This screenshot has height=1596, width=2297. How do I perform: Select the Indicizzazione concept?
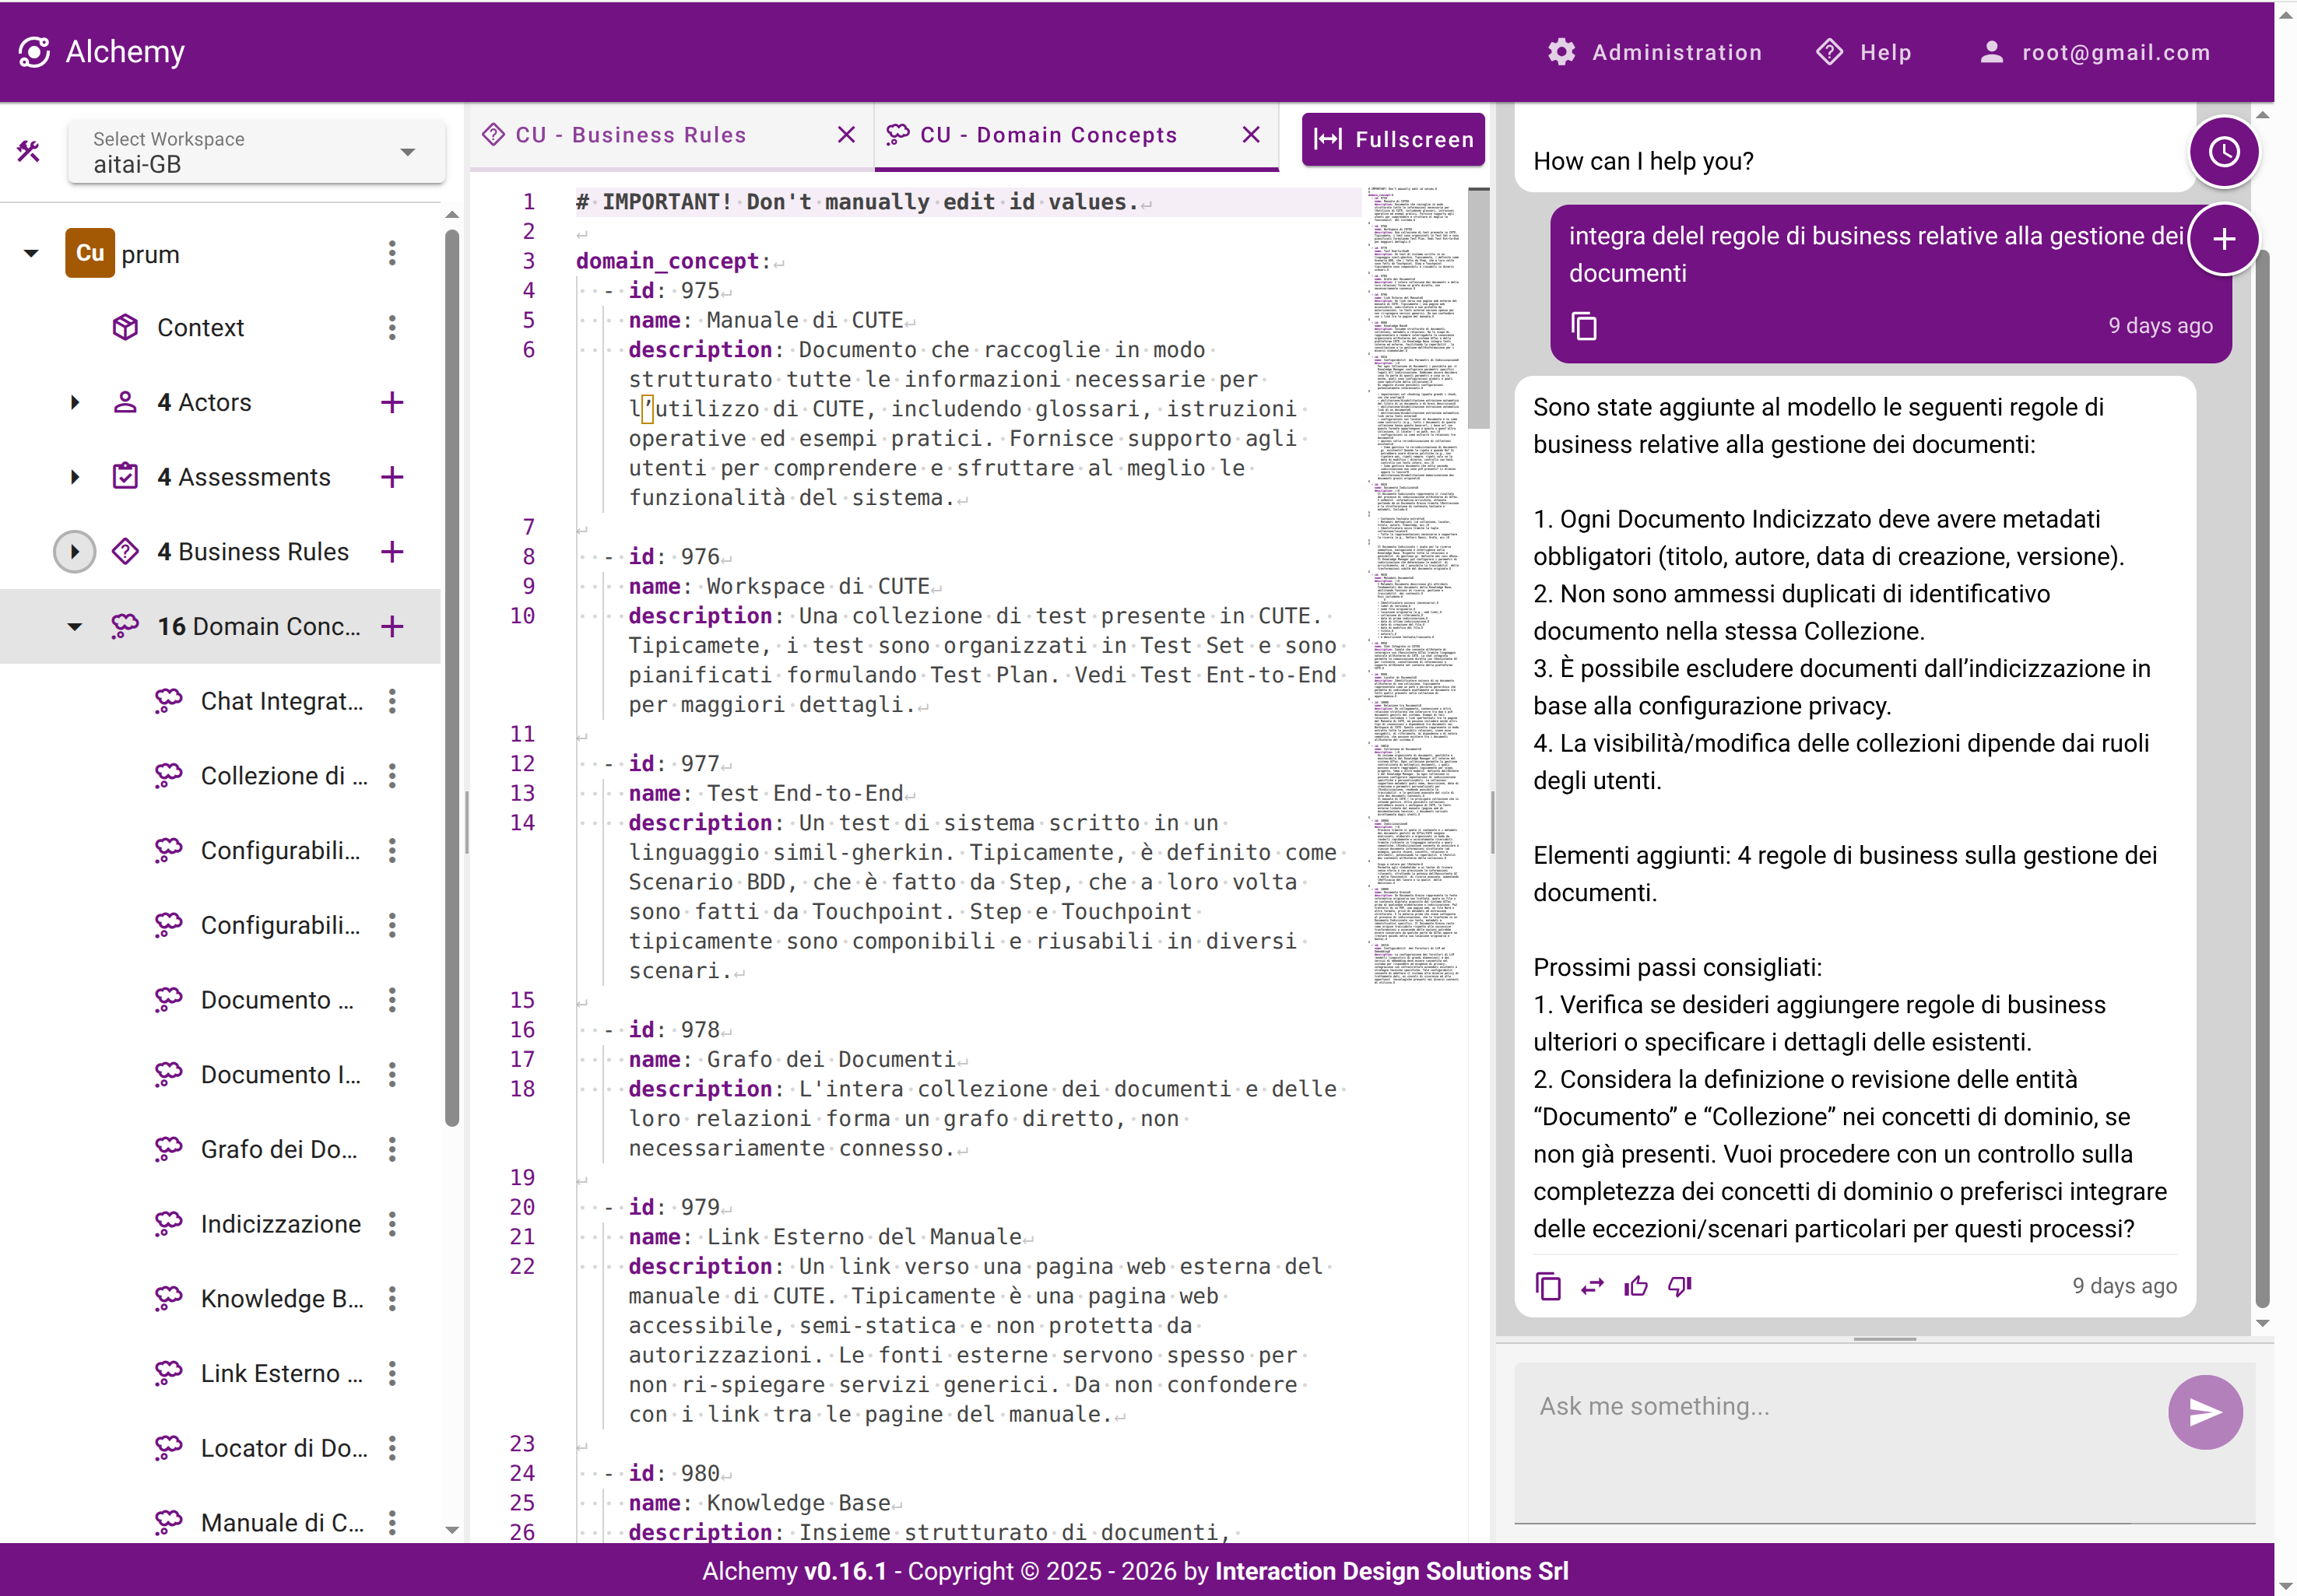tap(280, 1225)
